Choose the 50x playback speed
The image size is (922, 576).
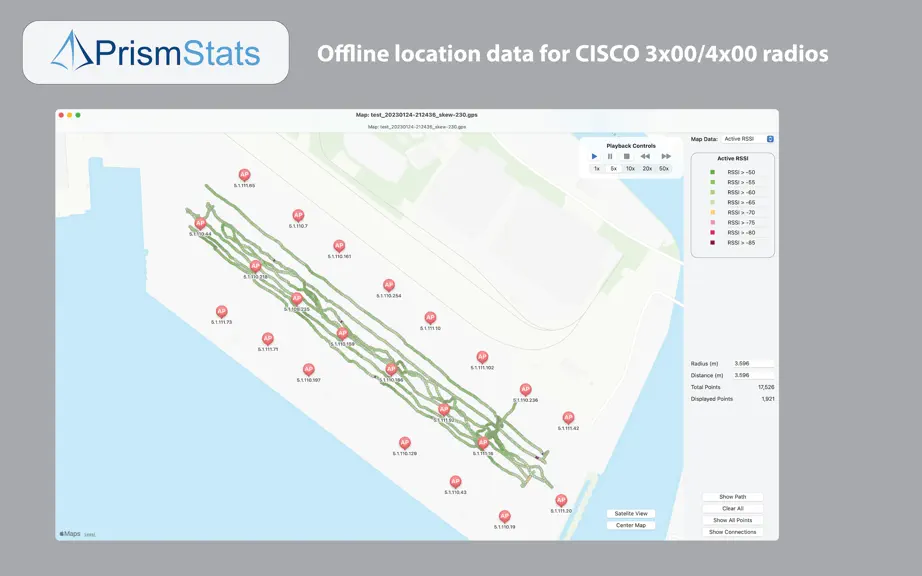coord(664,169)
